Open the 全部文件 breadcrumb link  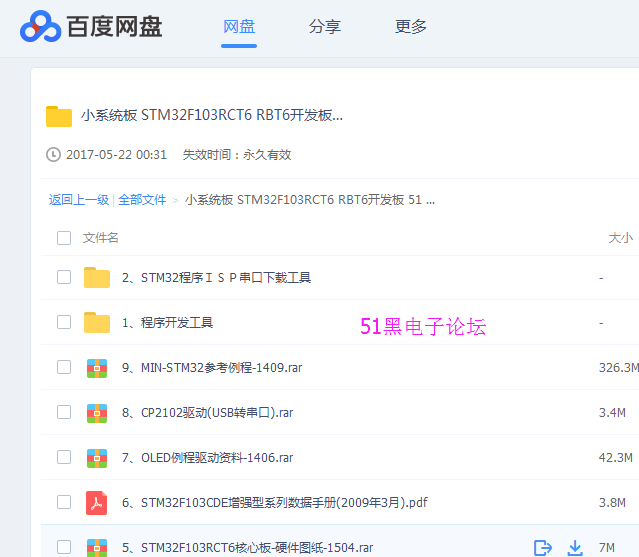142,200
